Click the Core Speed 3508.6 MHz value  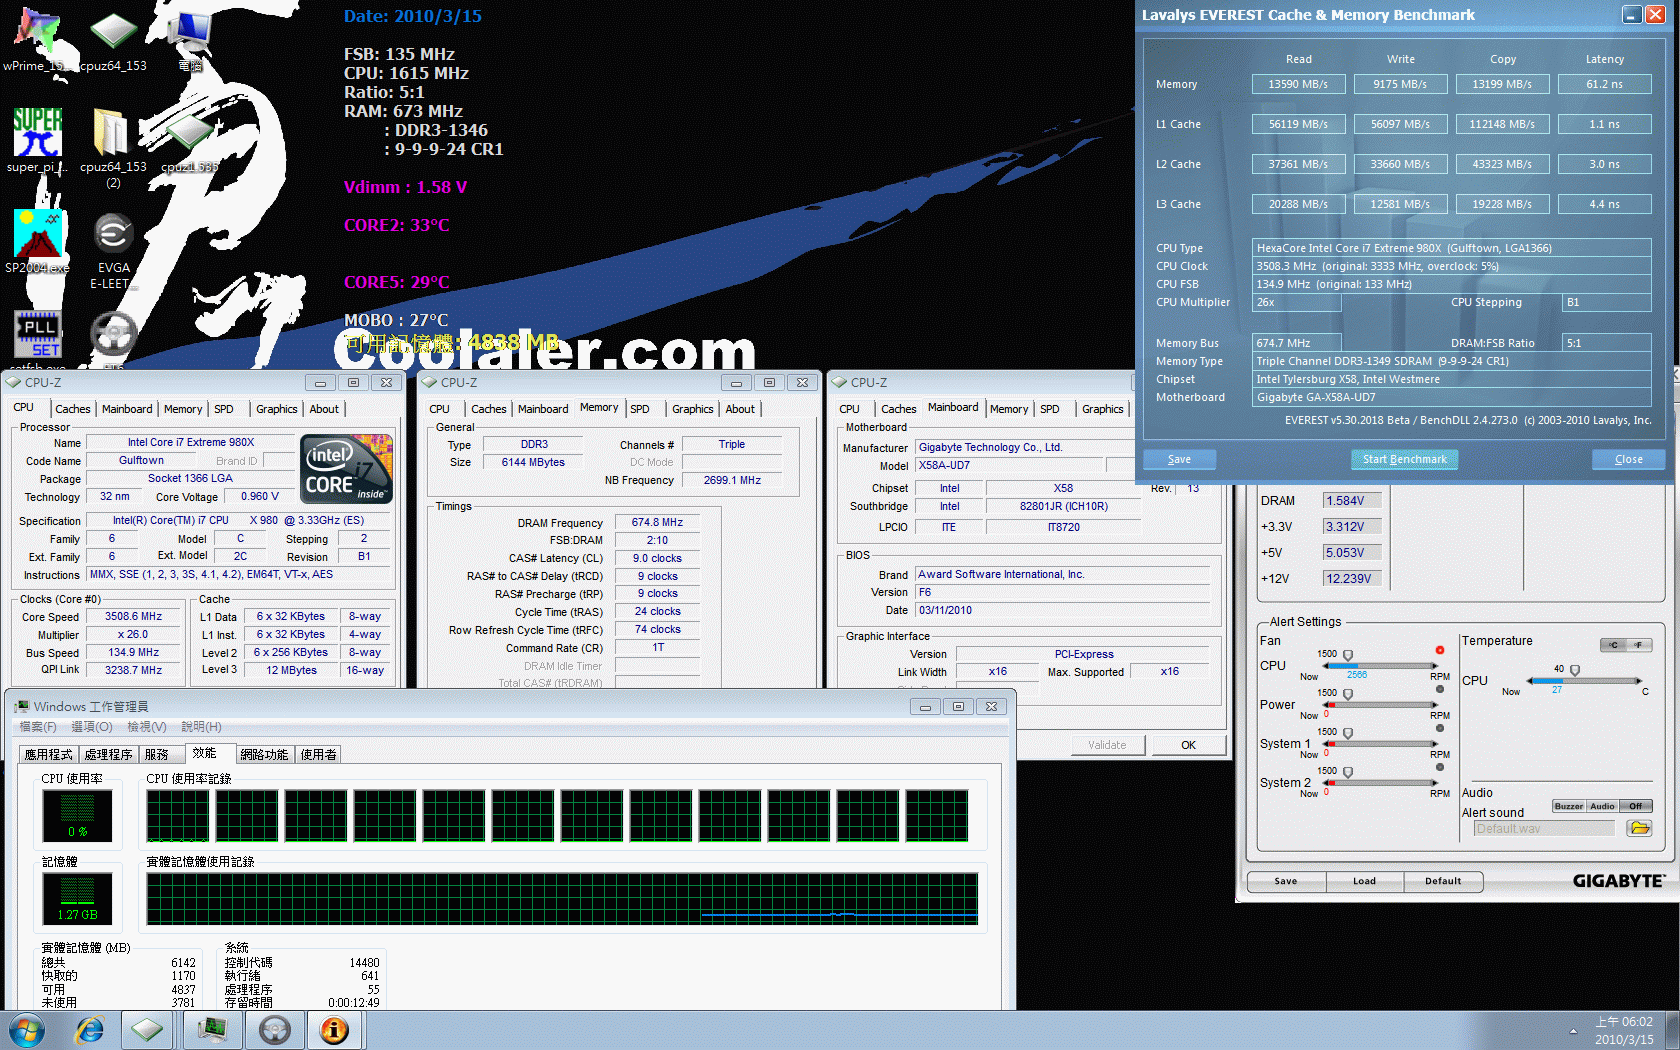134,617
